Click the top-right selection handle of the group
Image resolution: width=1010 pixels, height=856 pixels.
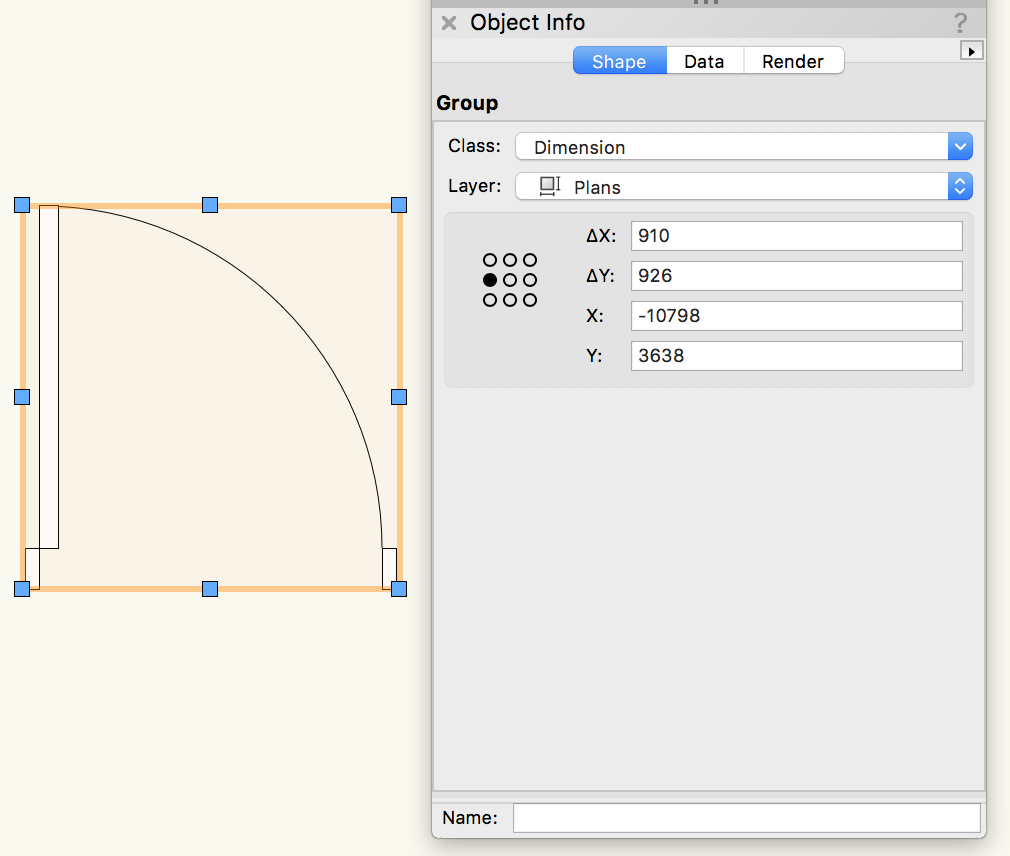[399, 205]
